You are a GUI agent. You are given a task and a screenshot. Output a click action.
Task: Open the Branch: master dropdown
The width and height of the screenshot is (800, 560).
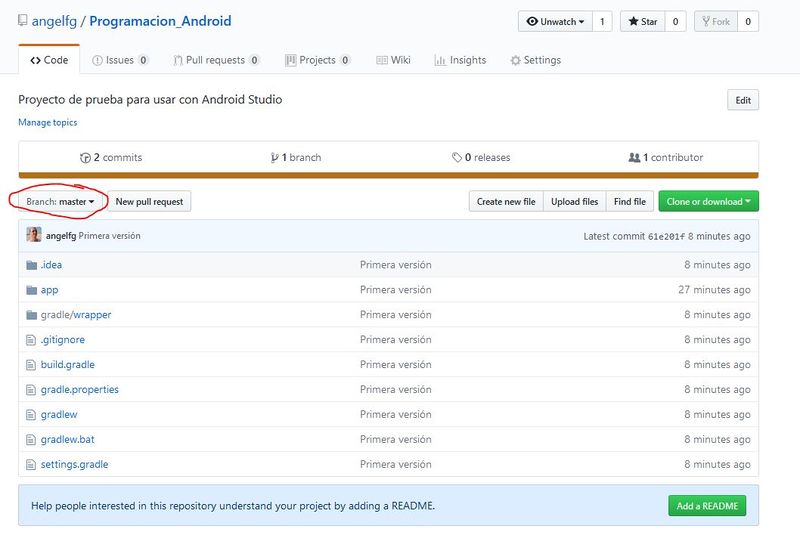tap(60, 201)
